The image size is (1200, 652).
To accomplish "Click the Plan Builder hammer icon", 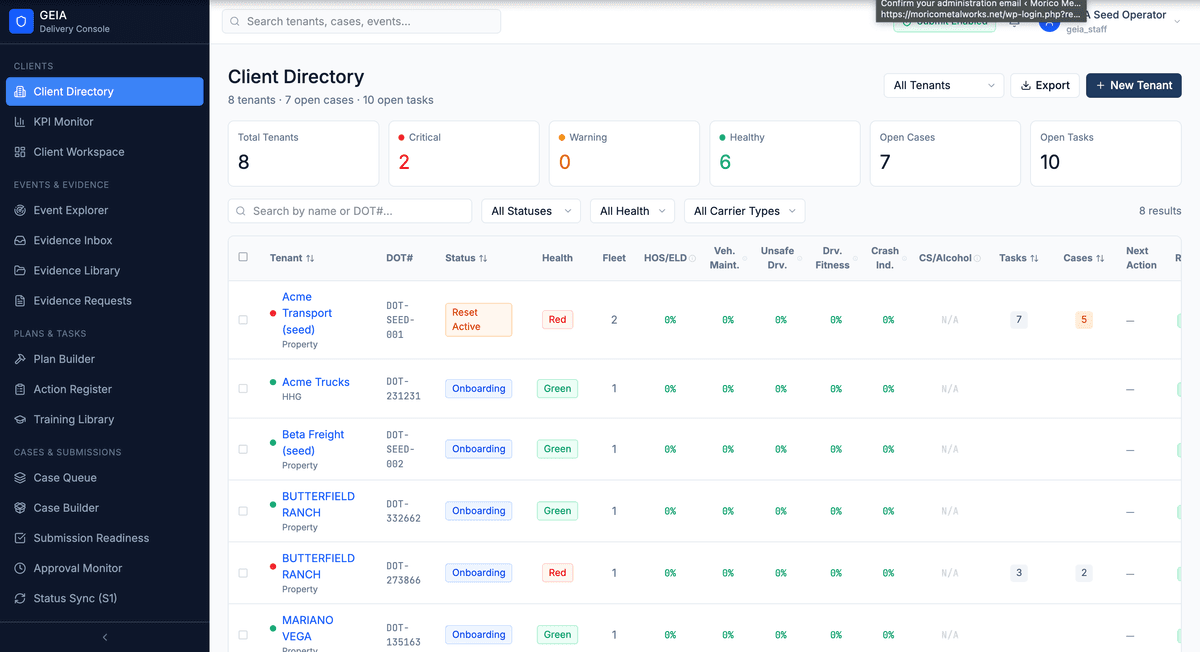I will tap(21, 359).
